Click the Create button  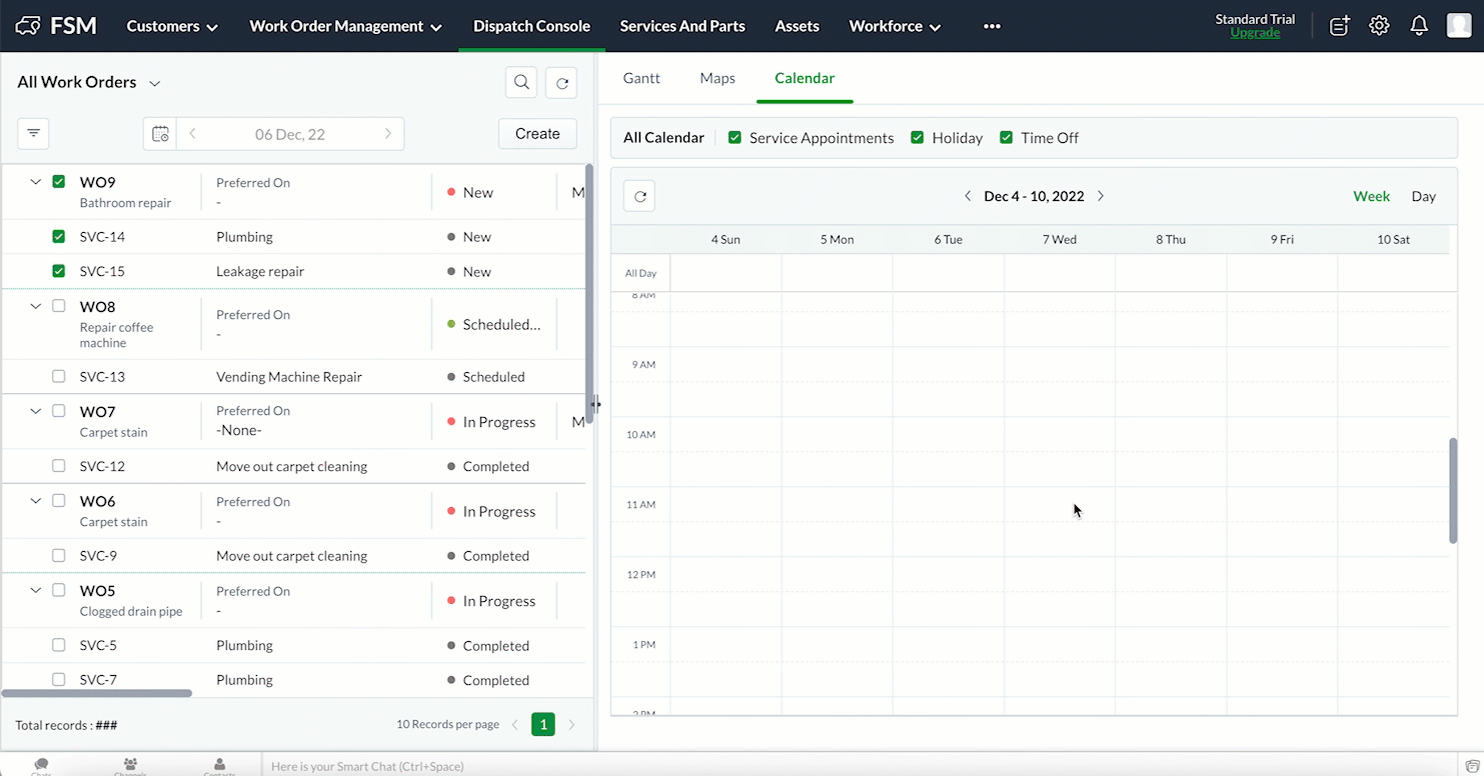(537, 134)
